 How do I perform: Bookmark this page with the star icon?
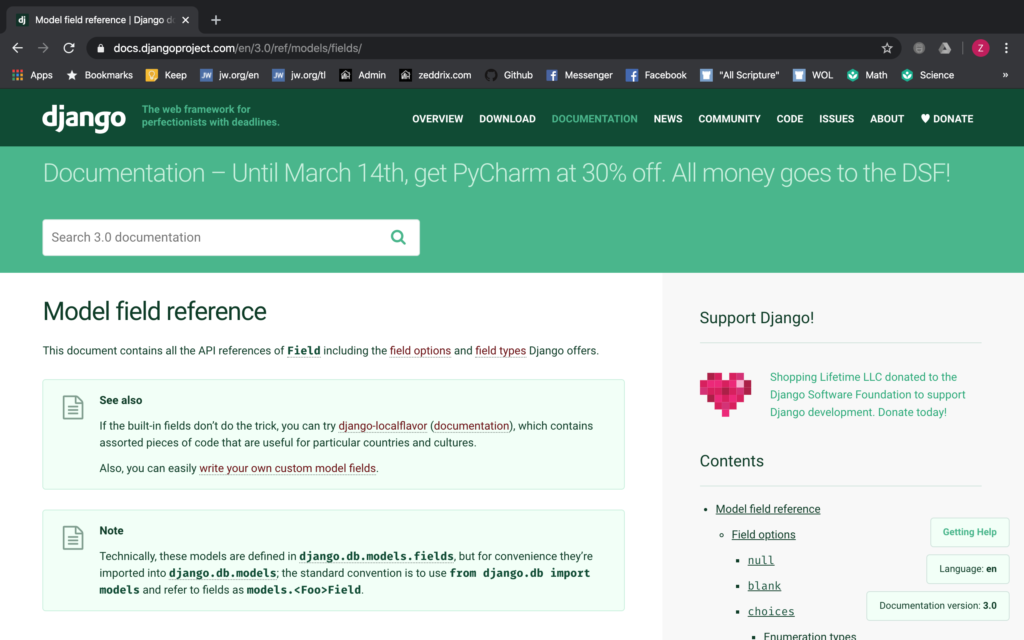pyautogui.click(x=886, y=48)
